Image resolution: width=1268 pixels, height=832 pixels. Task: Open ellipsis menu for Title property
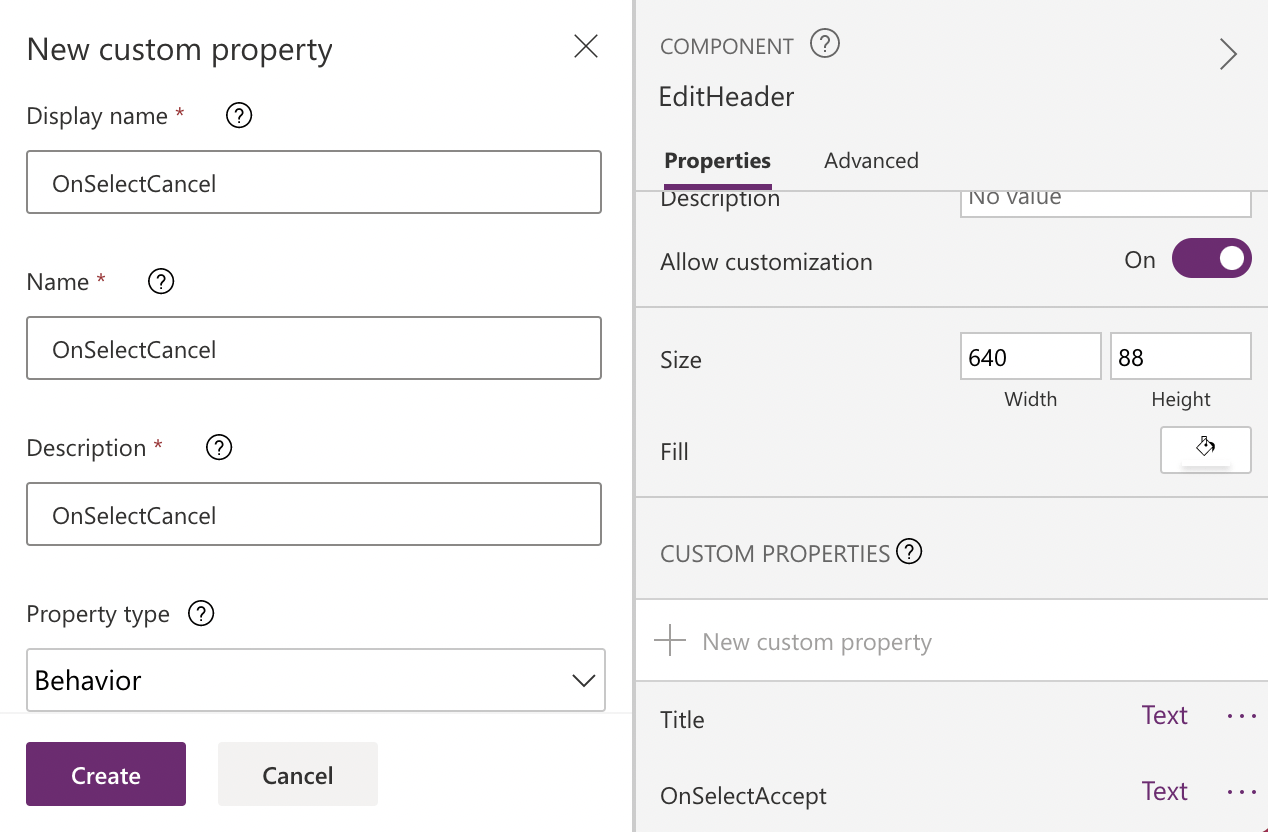click(x=1241, y=716)
